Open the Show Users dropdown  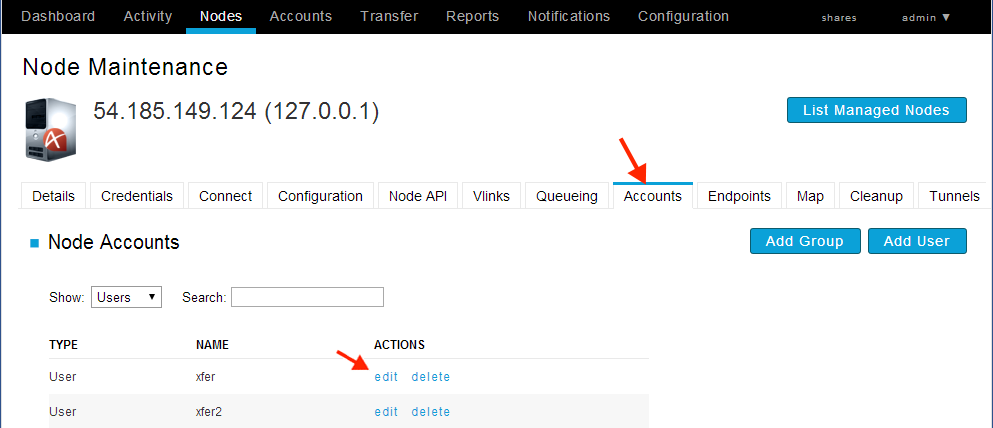pyautogui.click(x=127, y=297)
